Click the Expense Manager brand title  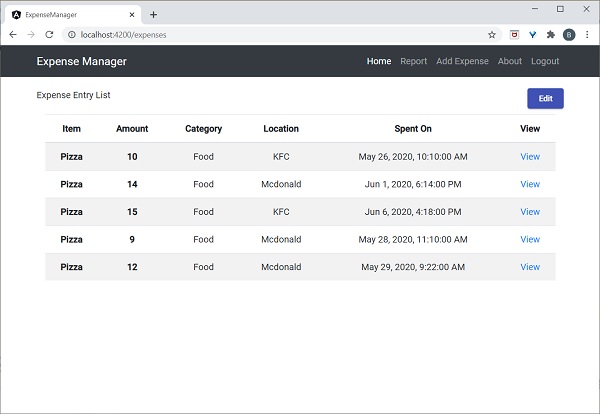click(82, 61)
